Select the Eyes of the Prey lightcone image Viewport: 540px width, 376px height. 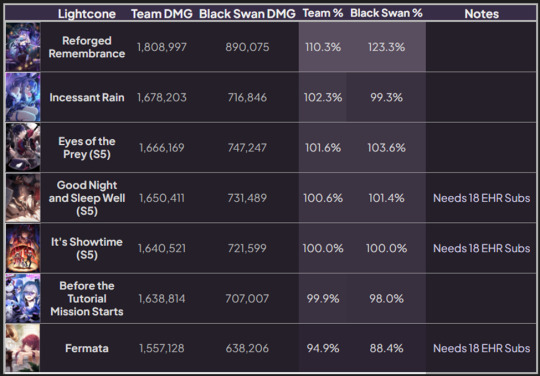(23, 147)
